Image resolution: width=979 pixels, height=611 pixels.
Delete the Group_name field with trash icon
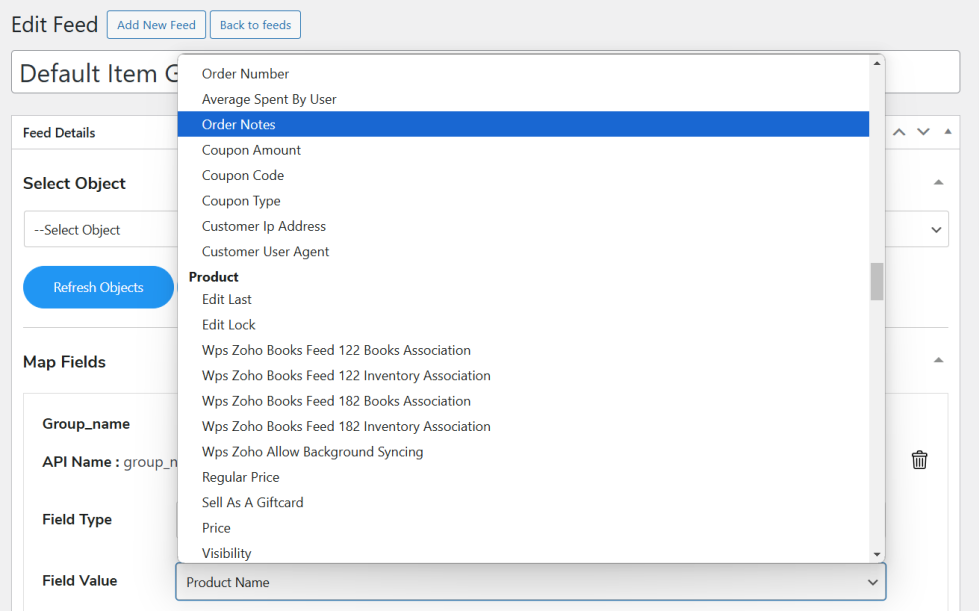(919, 460)
